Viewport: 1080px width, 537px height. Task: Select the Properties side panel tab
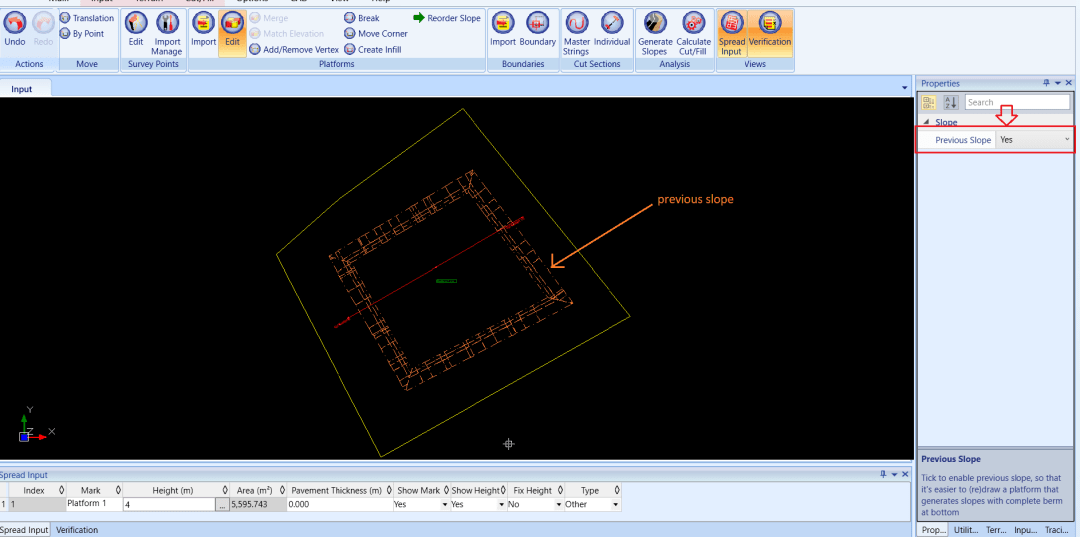tap(934, 530)
